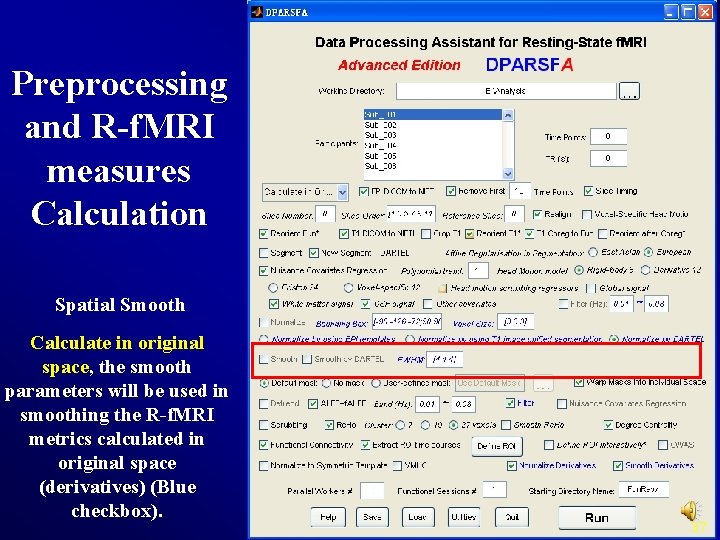Click the Utilities button
Viewport: 720px width, 540px height.
[464, 517]
